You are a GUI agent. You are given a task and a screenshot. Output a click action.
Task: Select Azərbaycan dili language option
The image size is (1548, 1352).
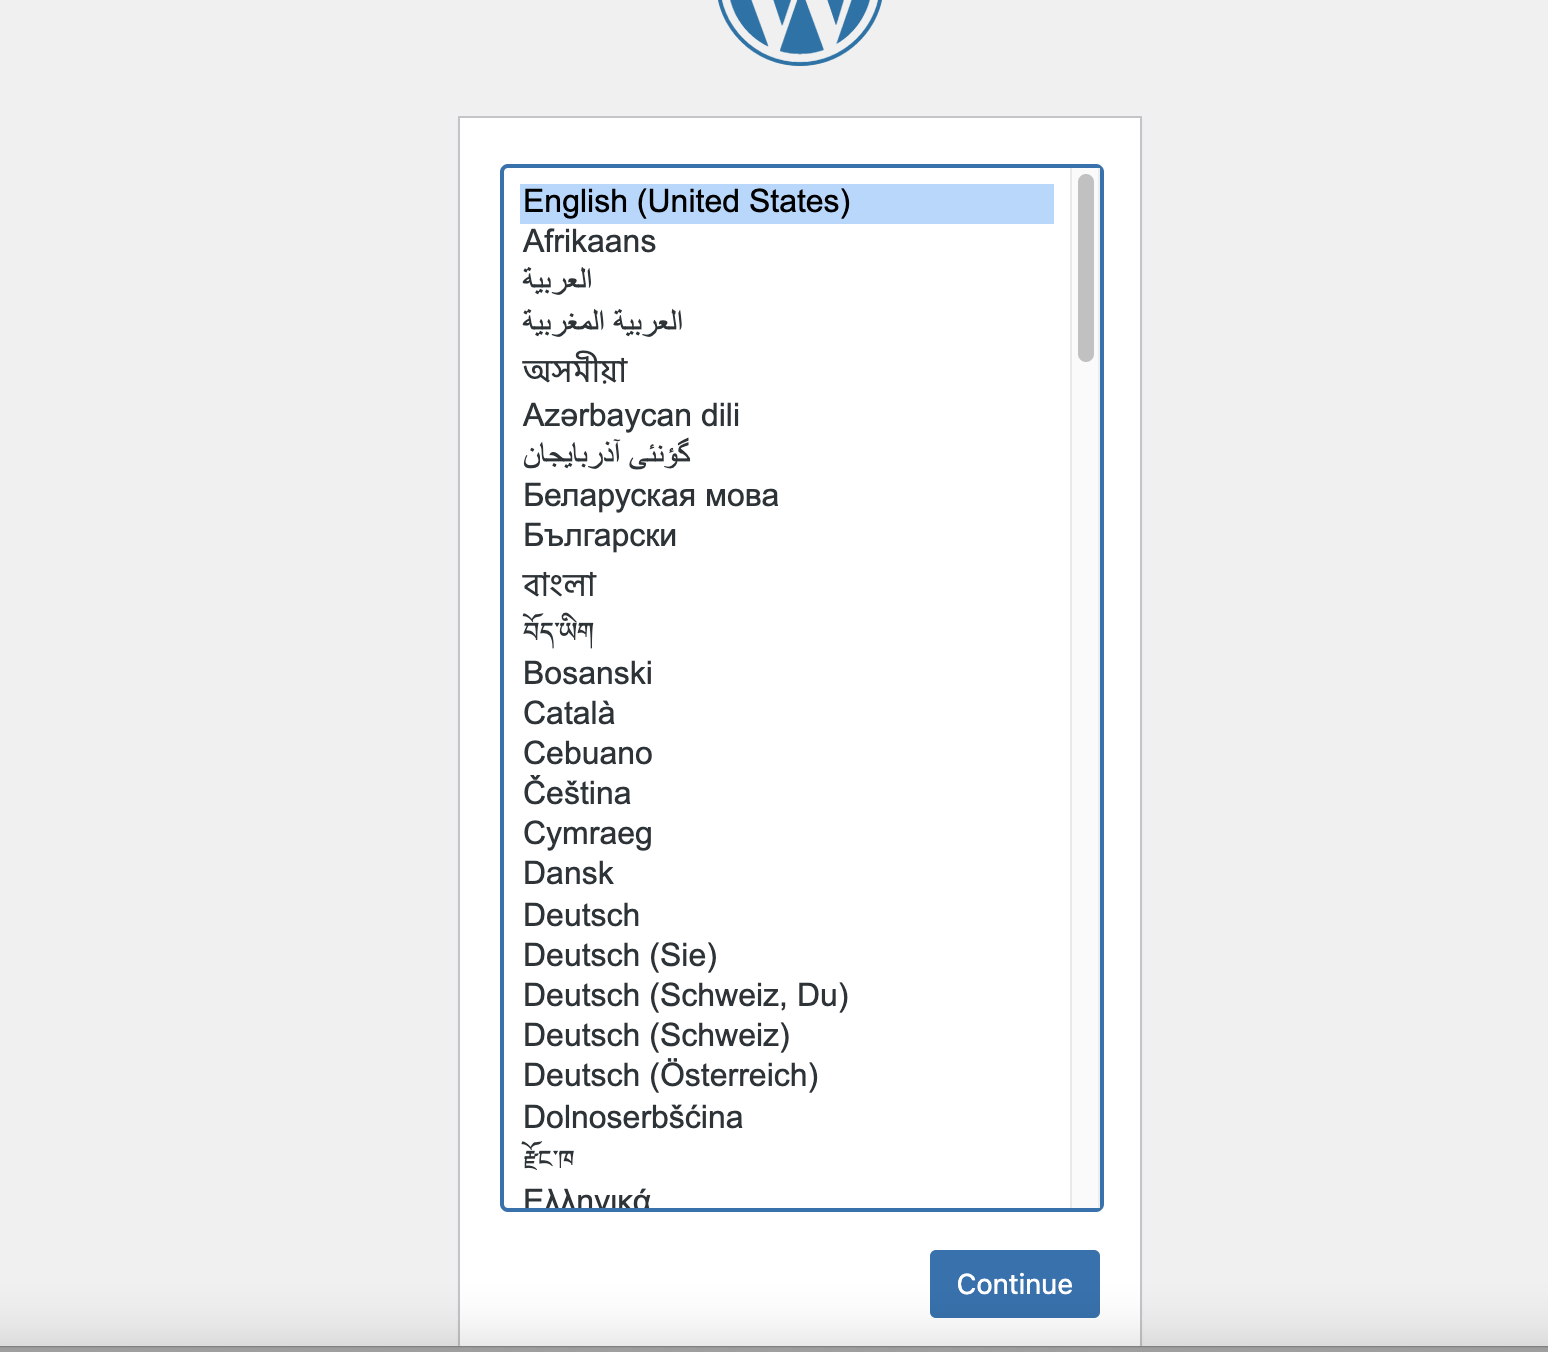631,416
